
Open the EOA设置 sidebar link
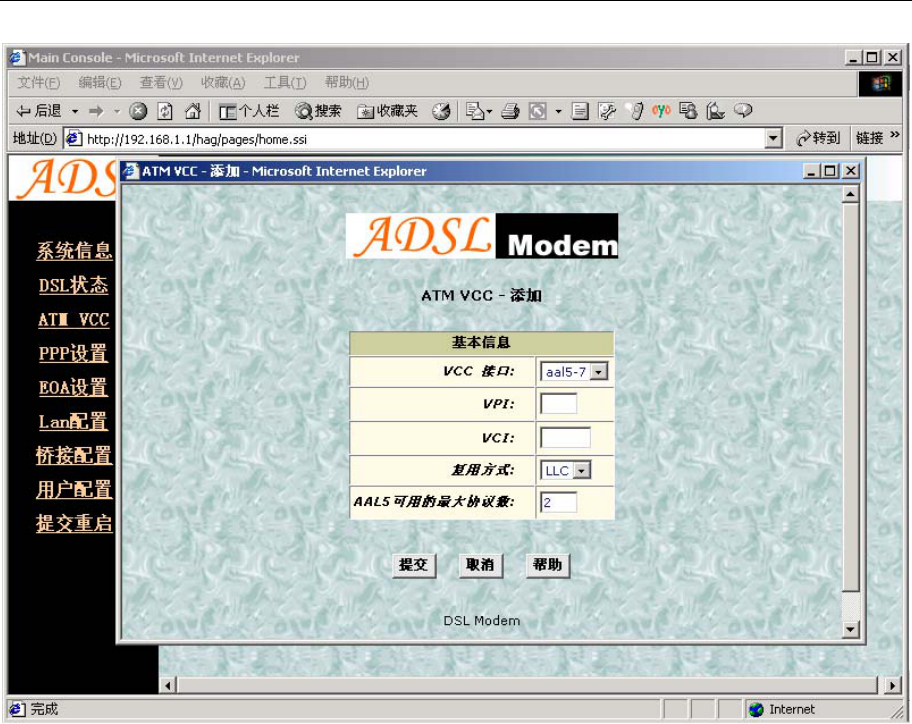click(73, 387)
